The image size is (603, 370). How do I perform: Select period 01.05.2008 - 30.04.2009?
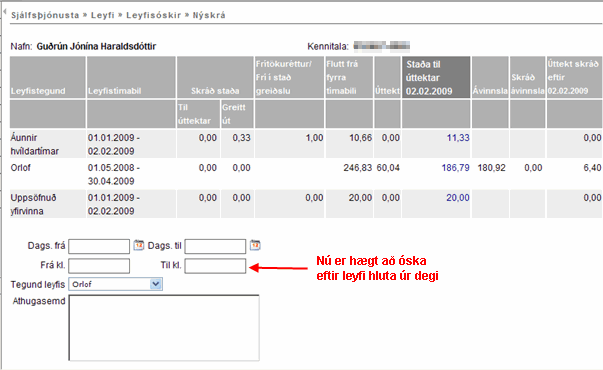(114, 174)
